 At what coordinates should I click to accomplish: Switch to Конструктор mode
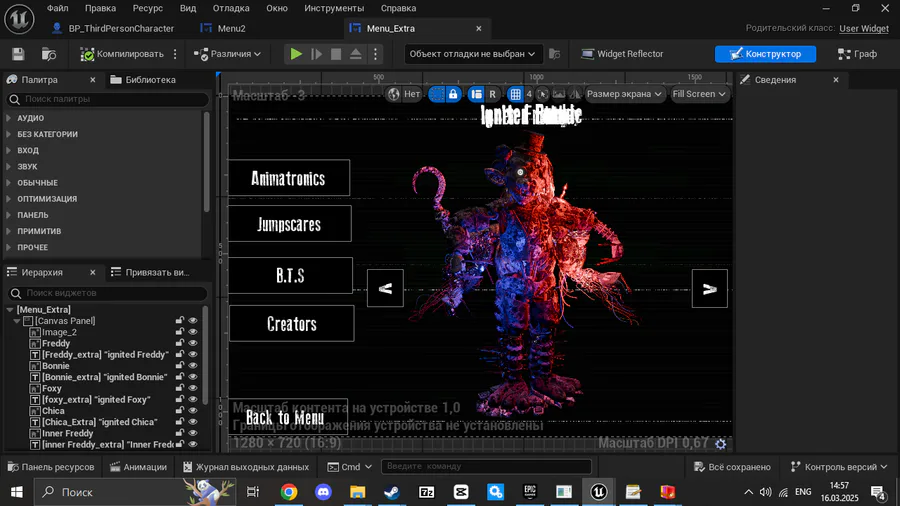coord(765,54)
